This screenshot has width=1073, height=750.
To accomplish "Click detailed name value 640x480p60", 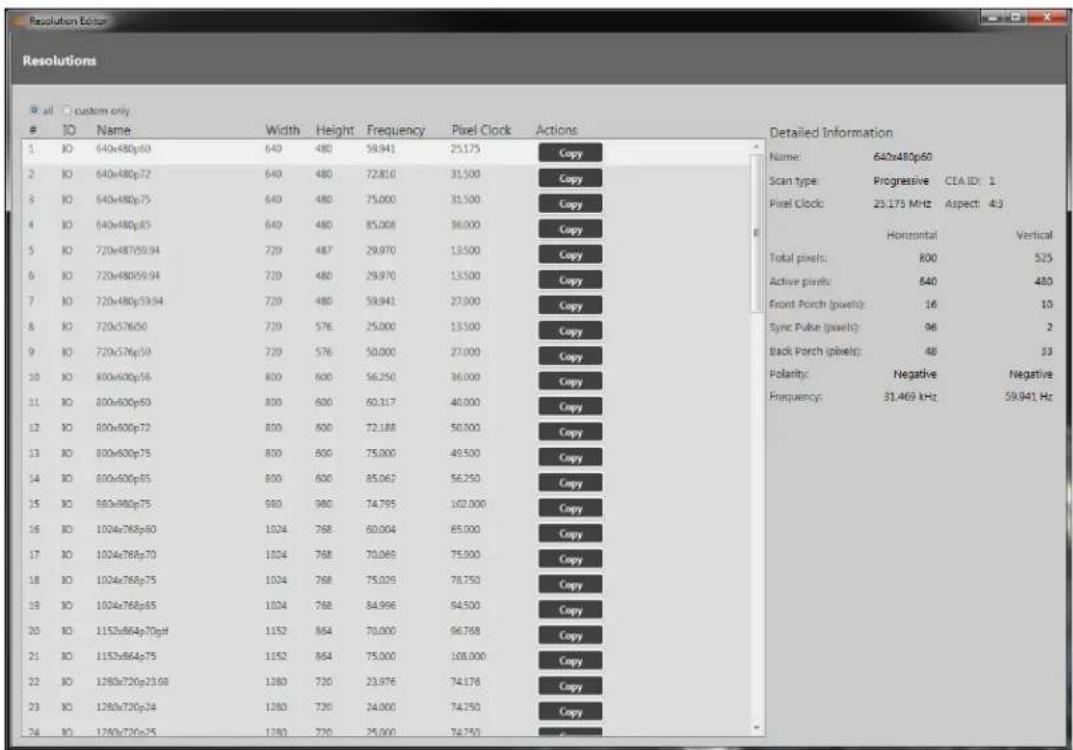I will 903,157.
